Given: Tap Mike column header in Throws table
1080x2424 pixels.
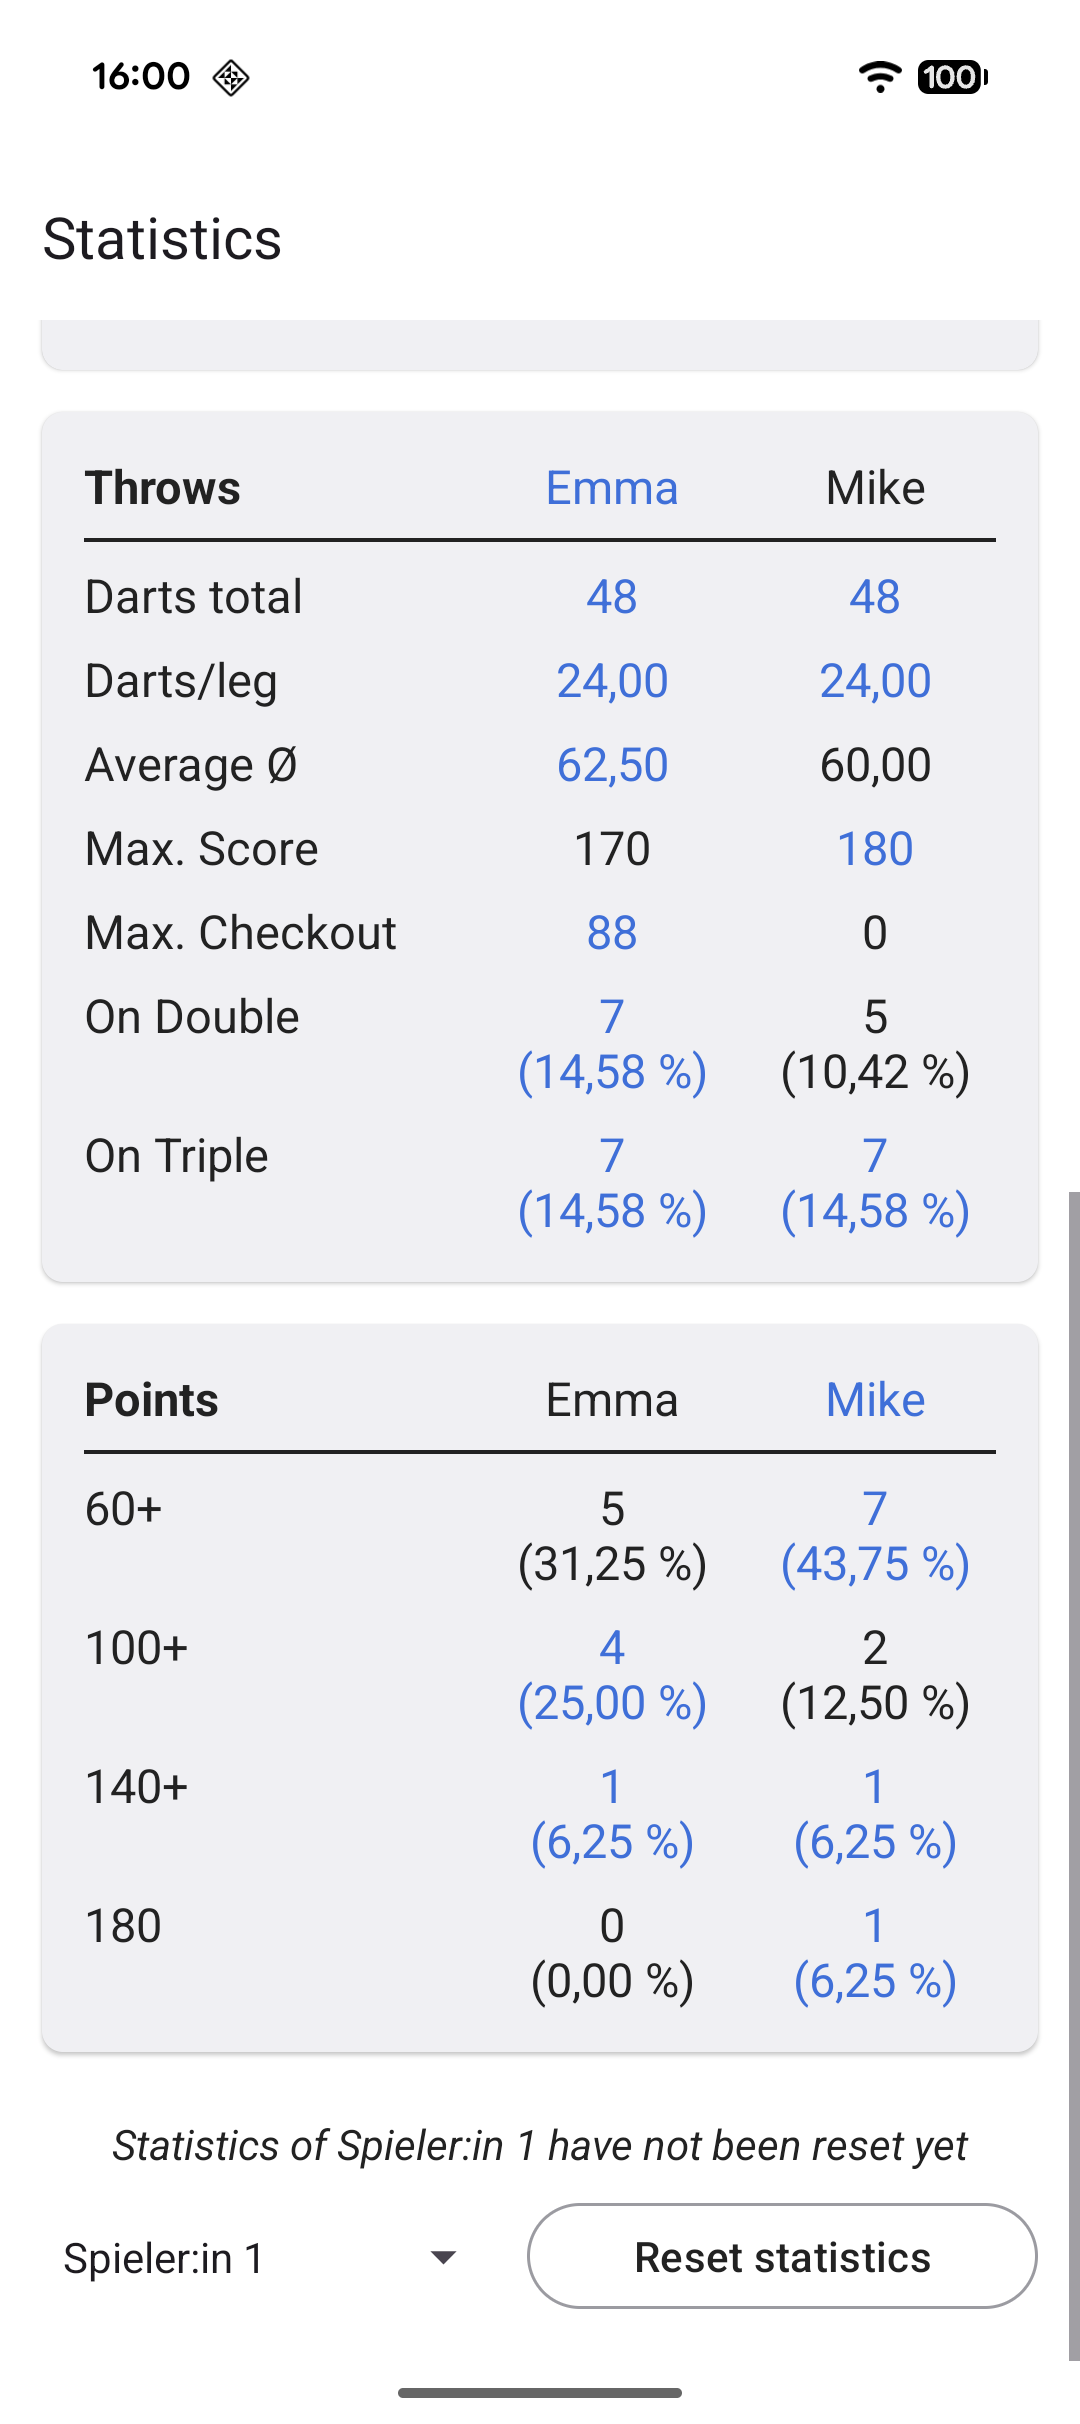Looking at the screenshot, I should (875, 488).
